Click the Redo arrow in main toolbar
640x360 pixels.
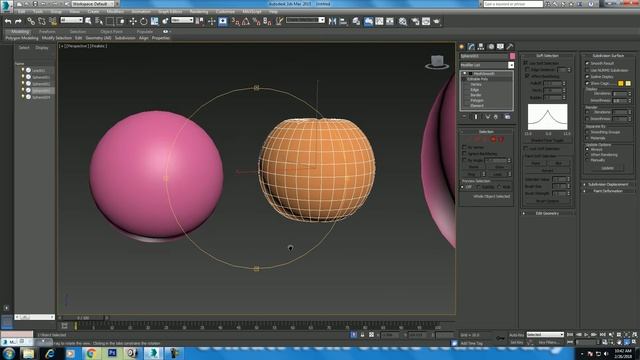tap(18, 21)
